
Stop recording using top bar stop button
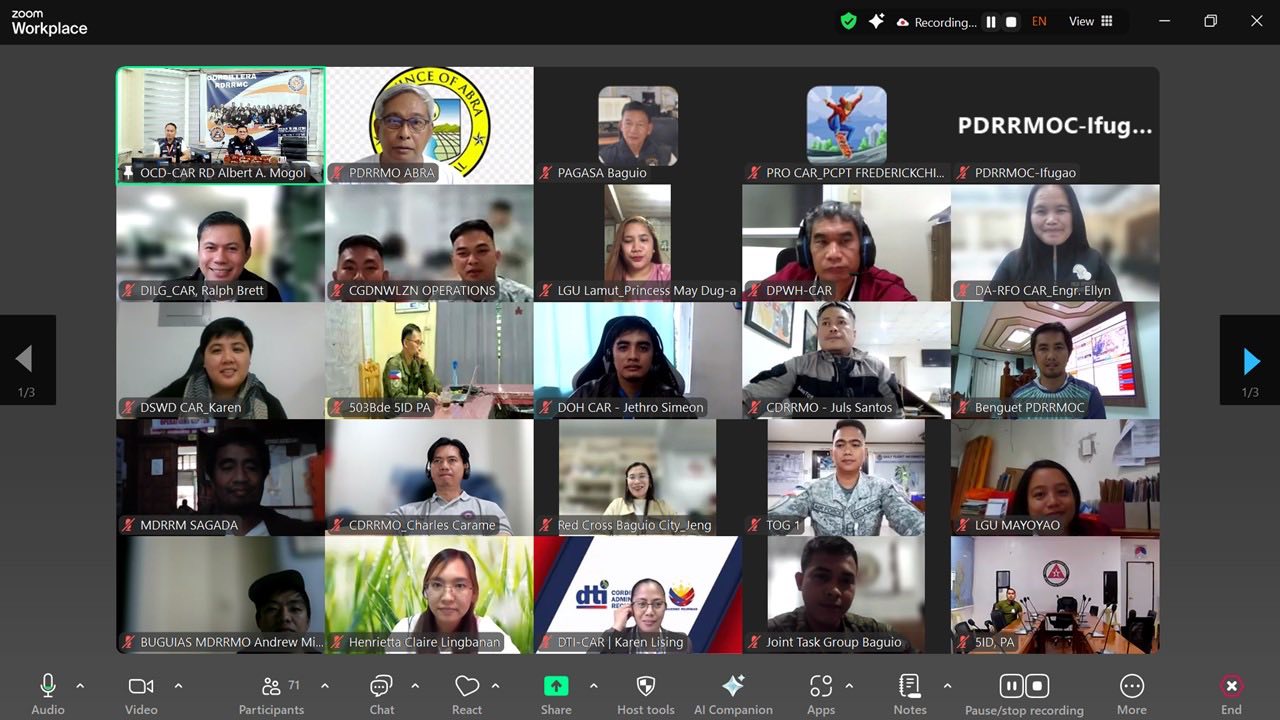(x=1011, y=22)
